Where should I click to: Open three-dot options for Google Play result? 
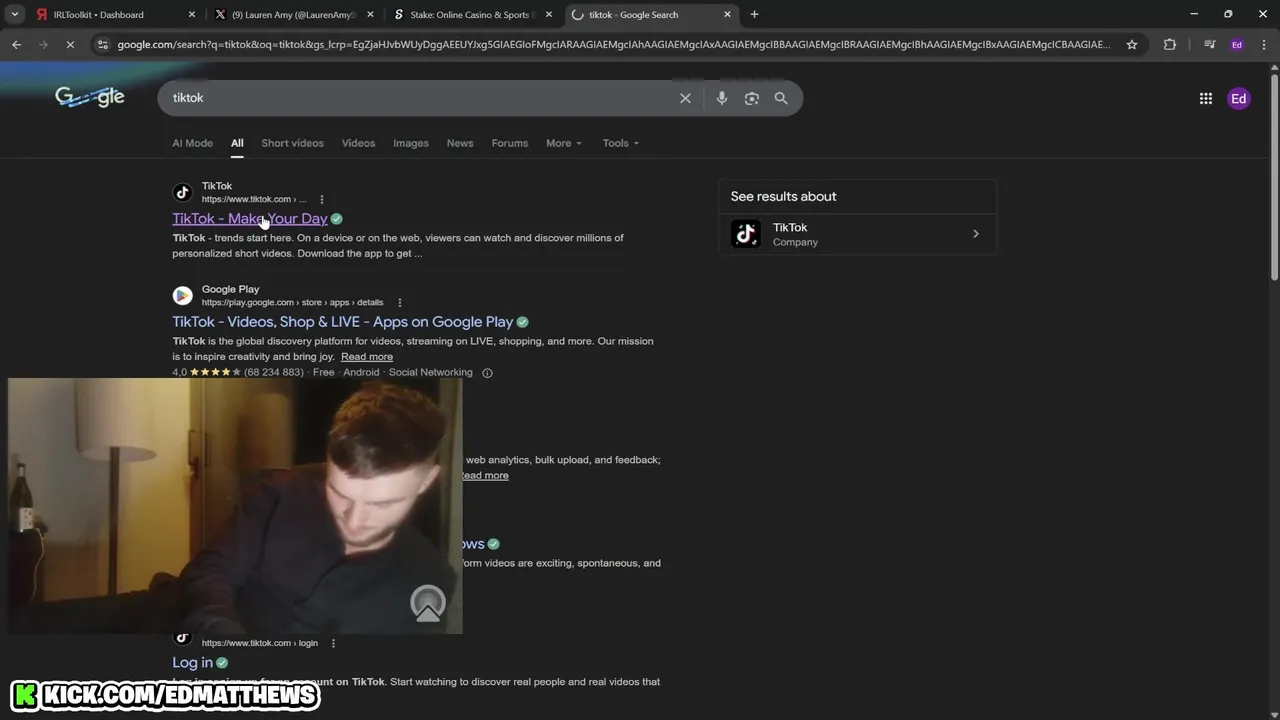pyautogui.click(x=399, y=303)
